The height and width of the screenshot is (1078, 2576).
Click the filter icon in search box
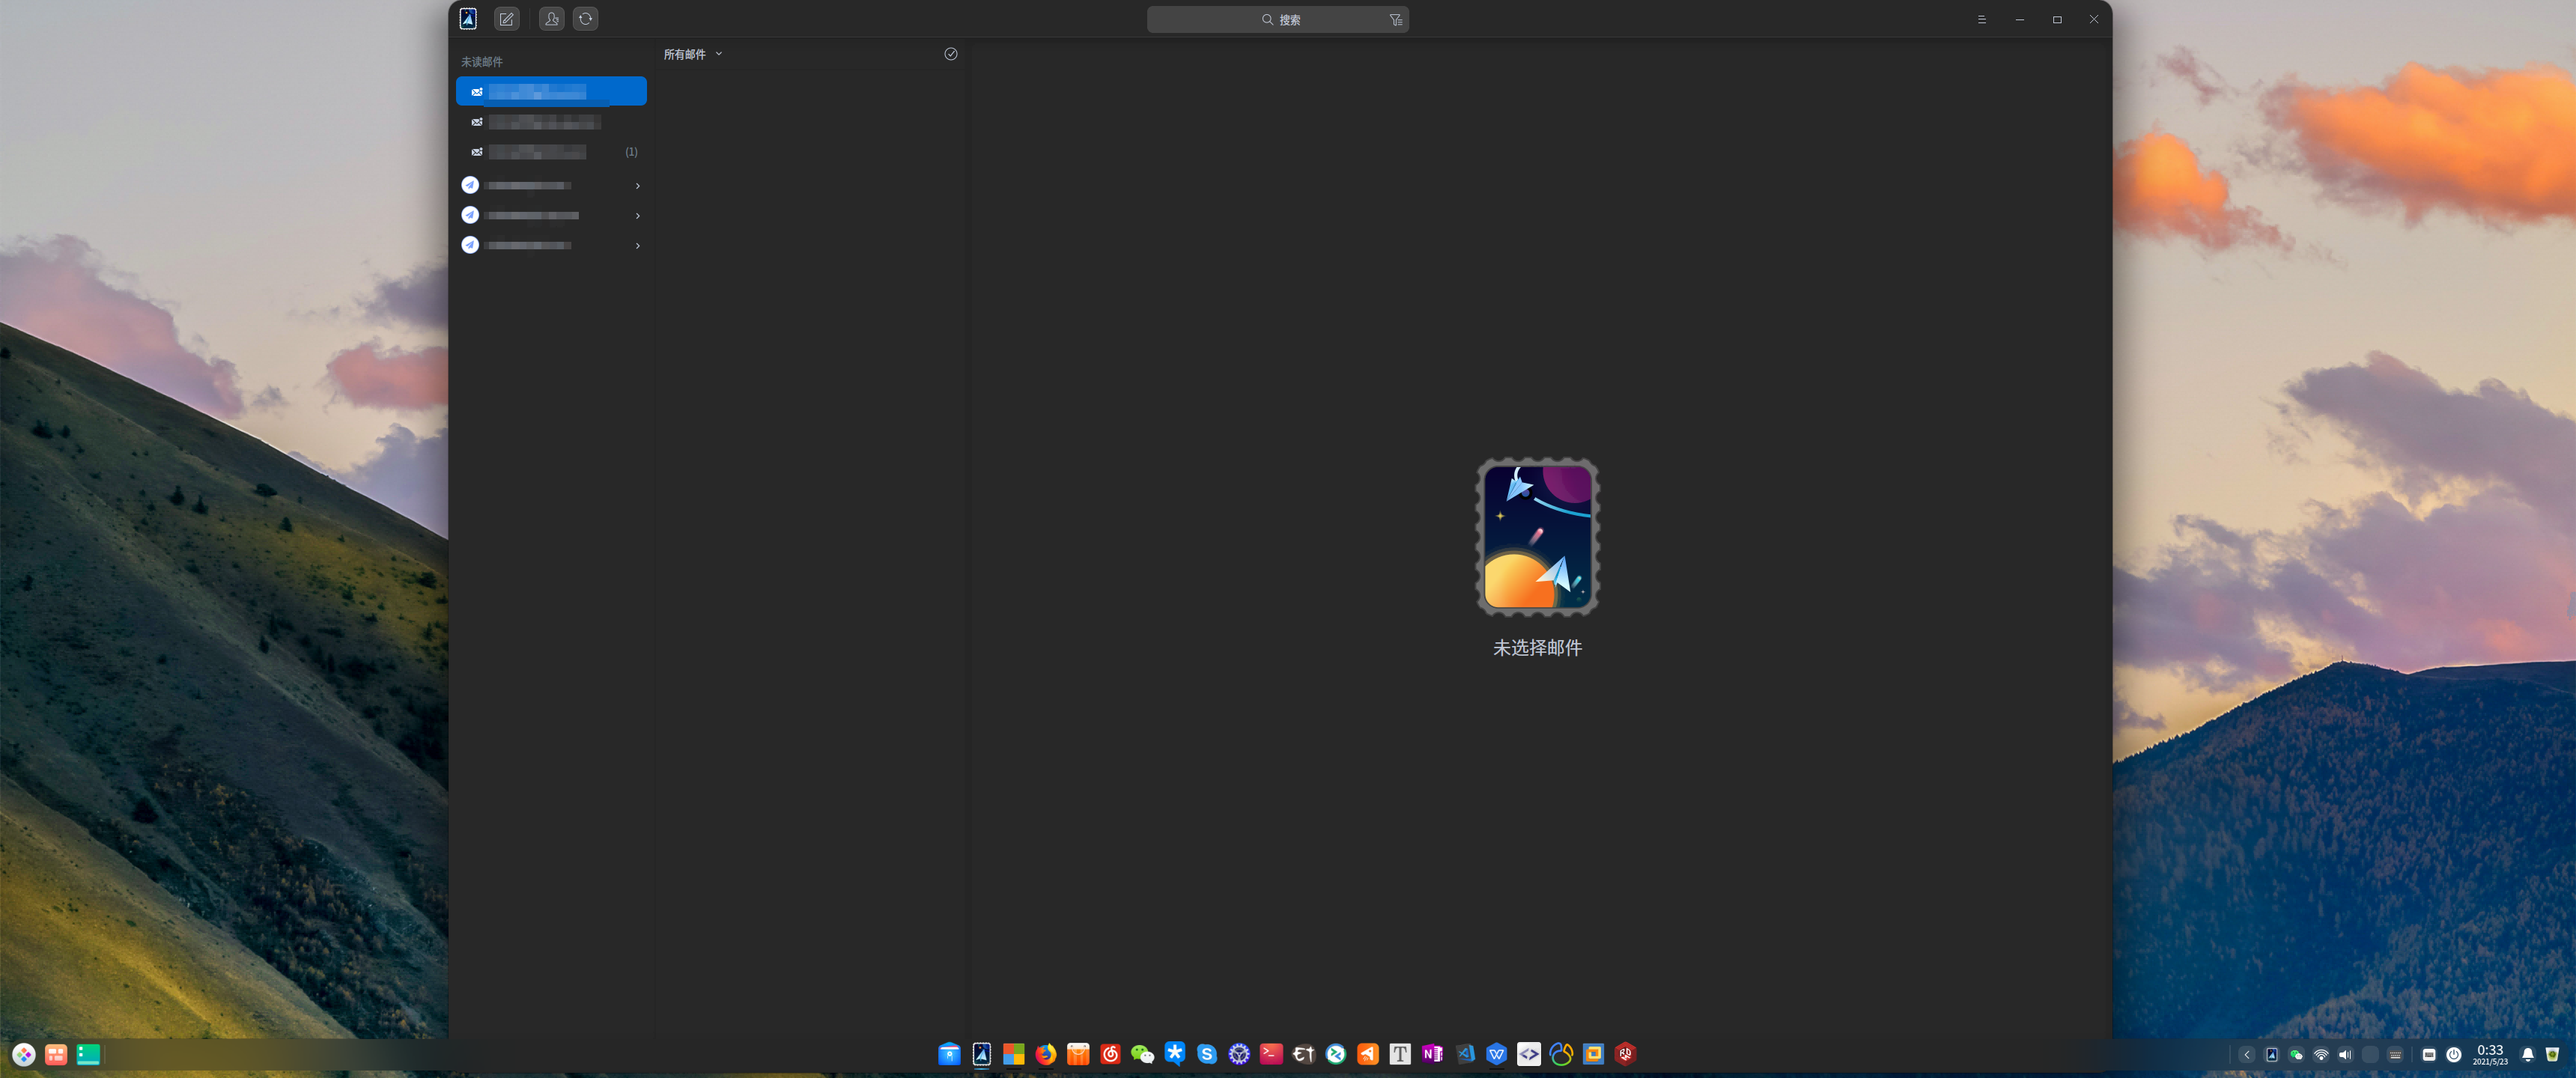1395,20
